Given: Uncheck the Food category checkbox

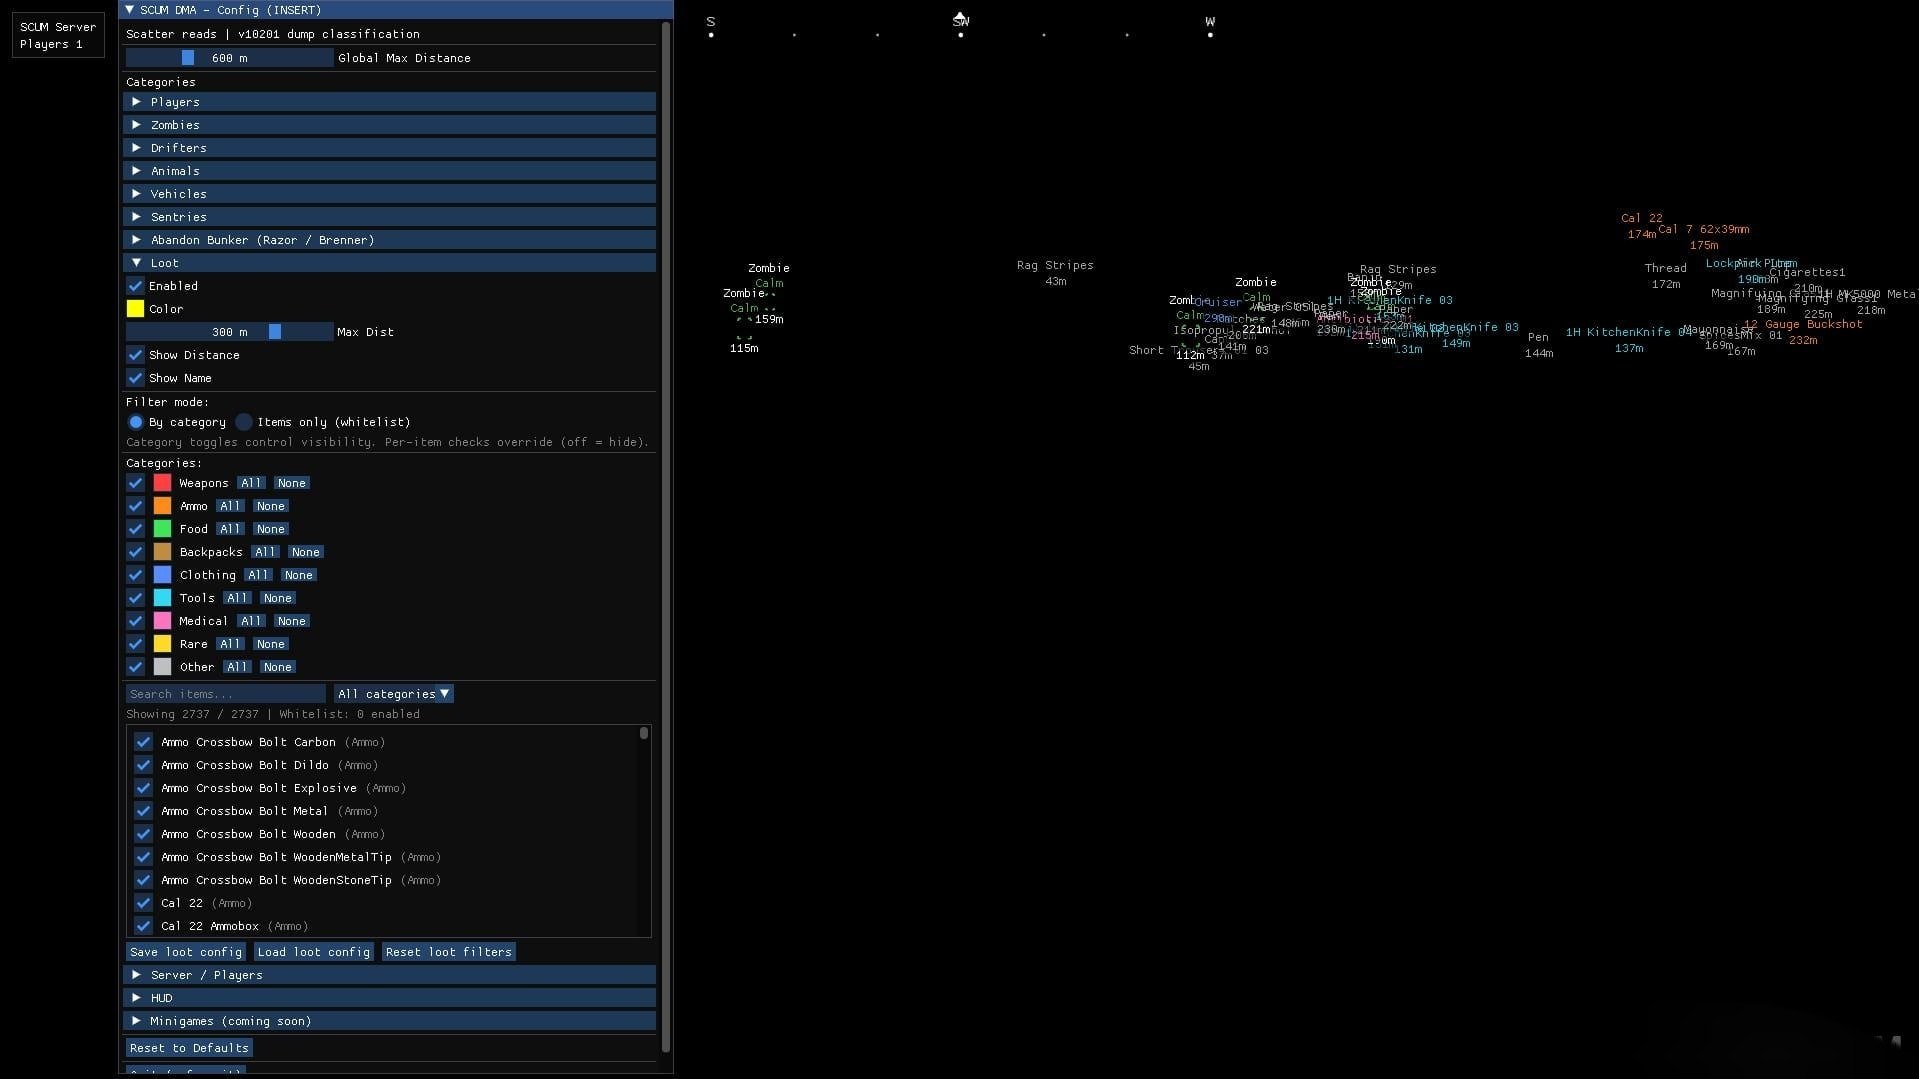Looking at the screenshot, I should (x=135, y=529).
